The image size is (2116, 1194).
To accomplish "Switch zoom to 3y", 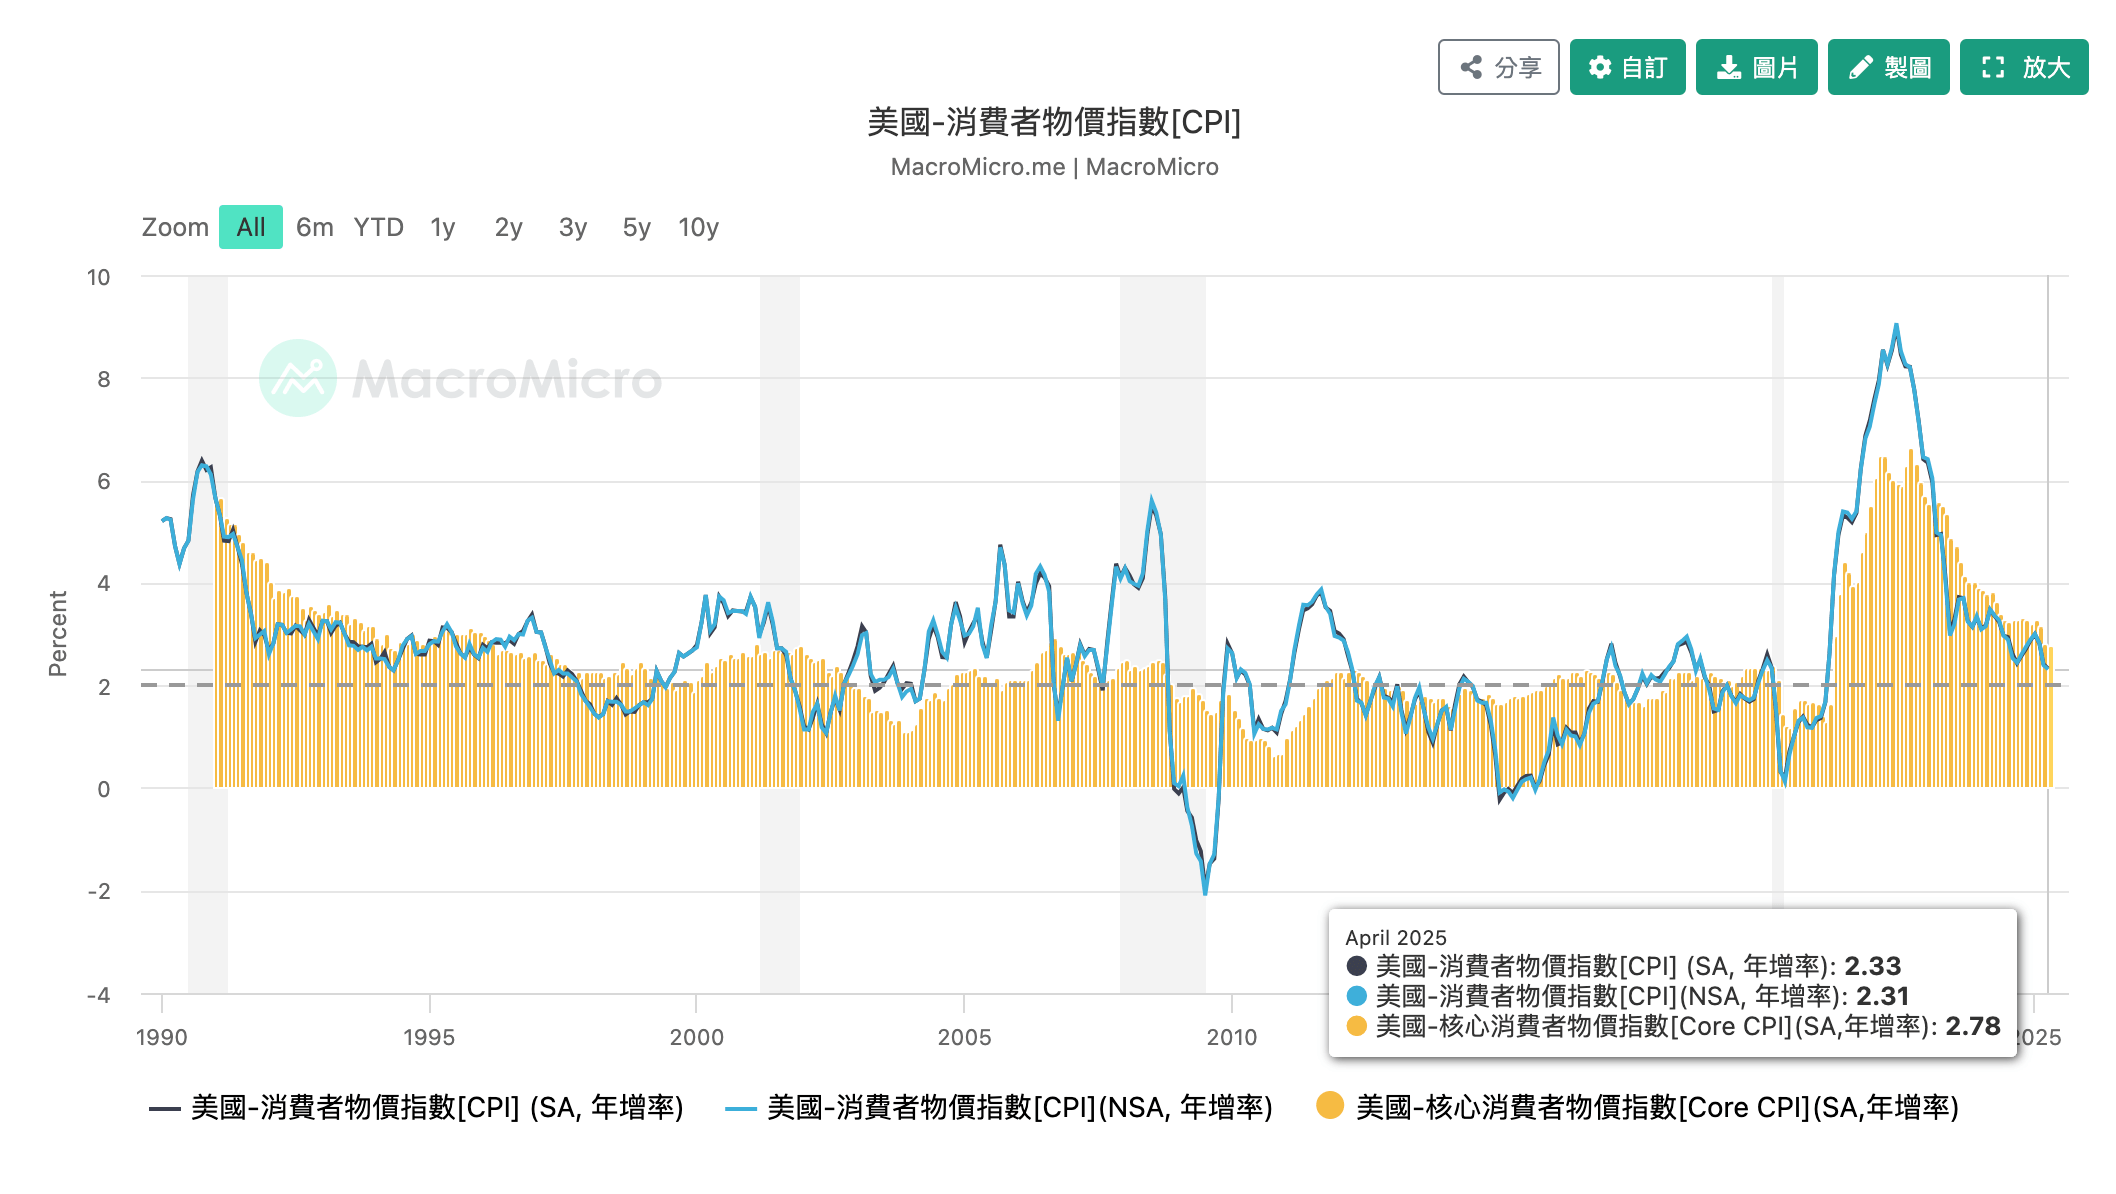I will pyautogui.click(x=572, y=227).
